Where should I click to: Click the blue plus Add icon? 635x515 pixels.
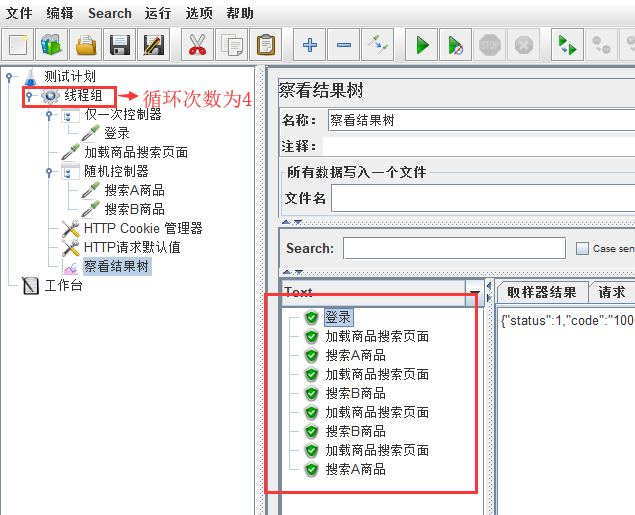click(309, 45)
